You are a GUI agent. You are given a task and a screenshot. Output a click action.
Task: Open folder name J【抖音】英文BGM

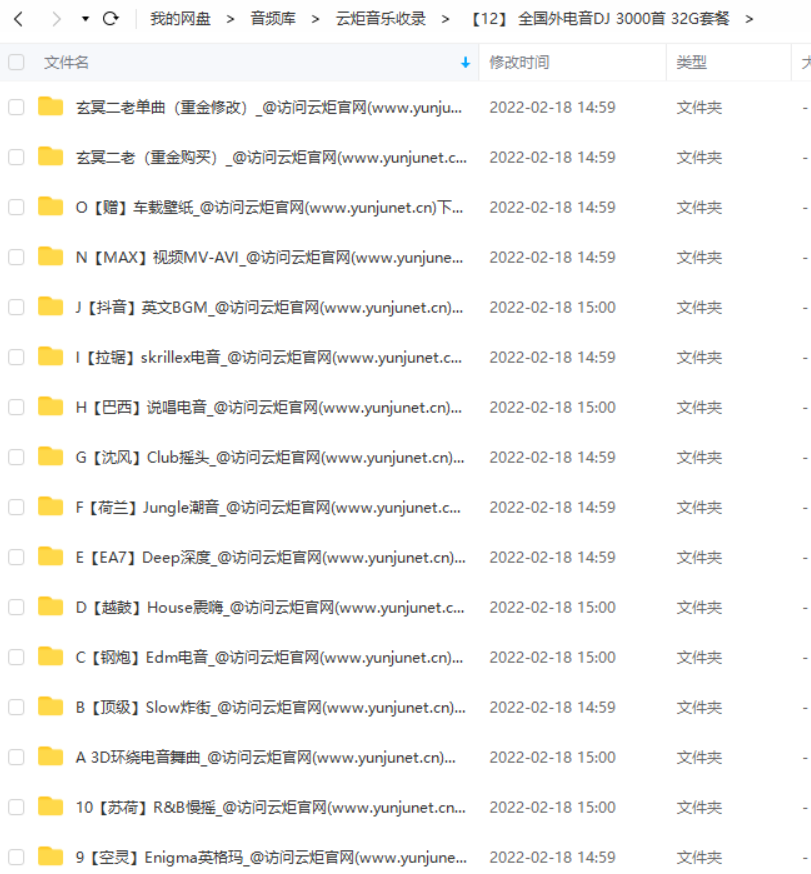[269, 307]
